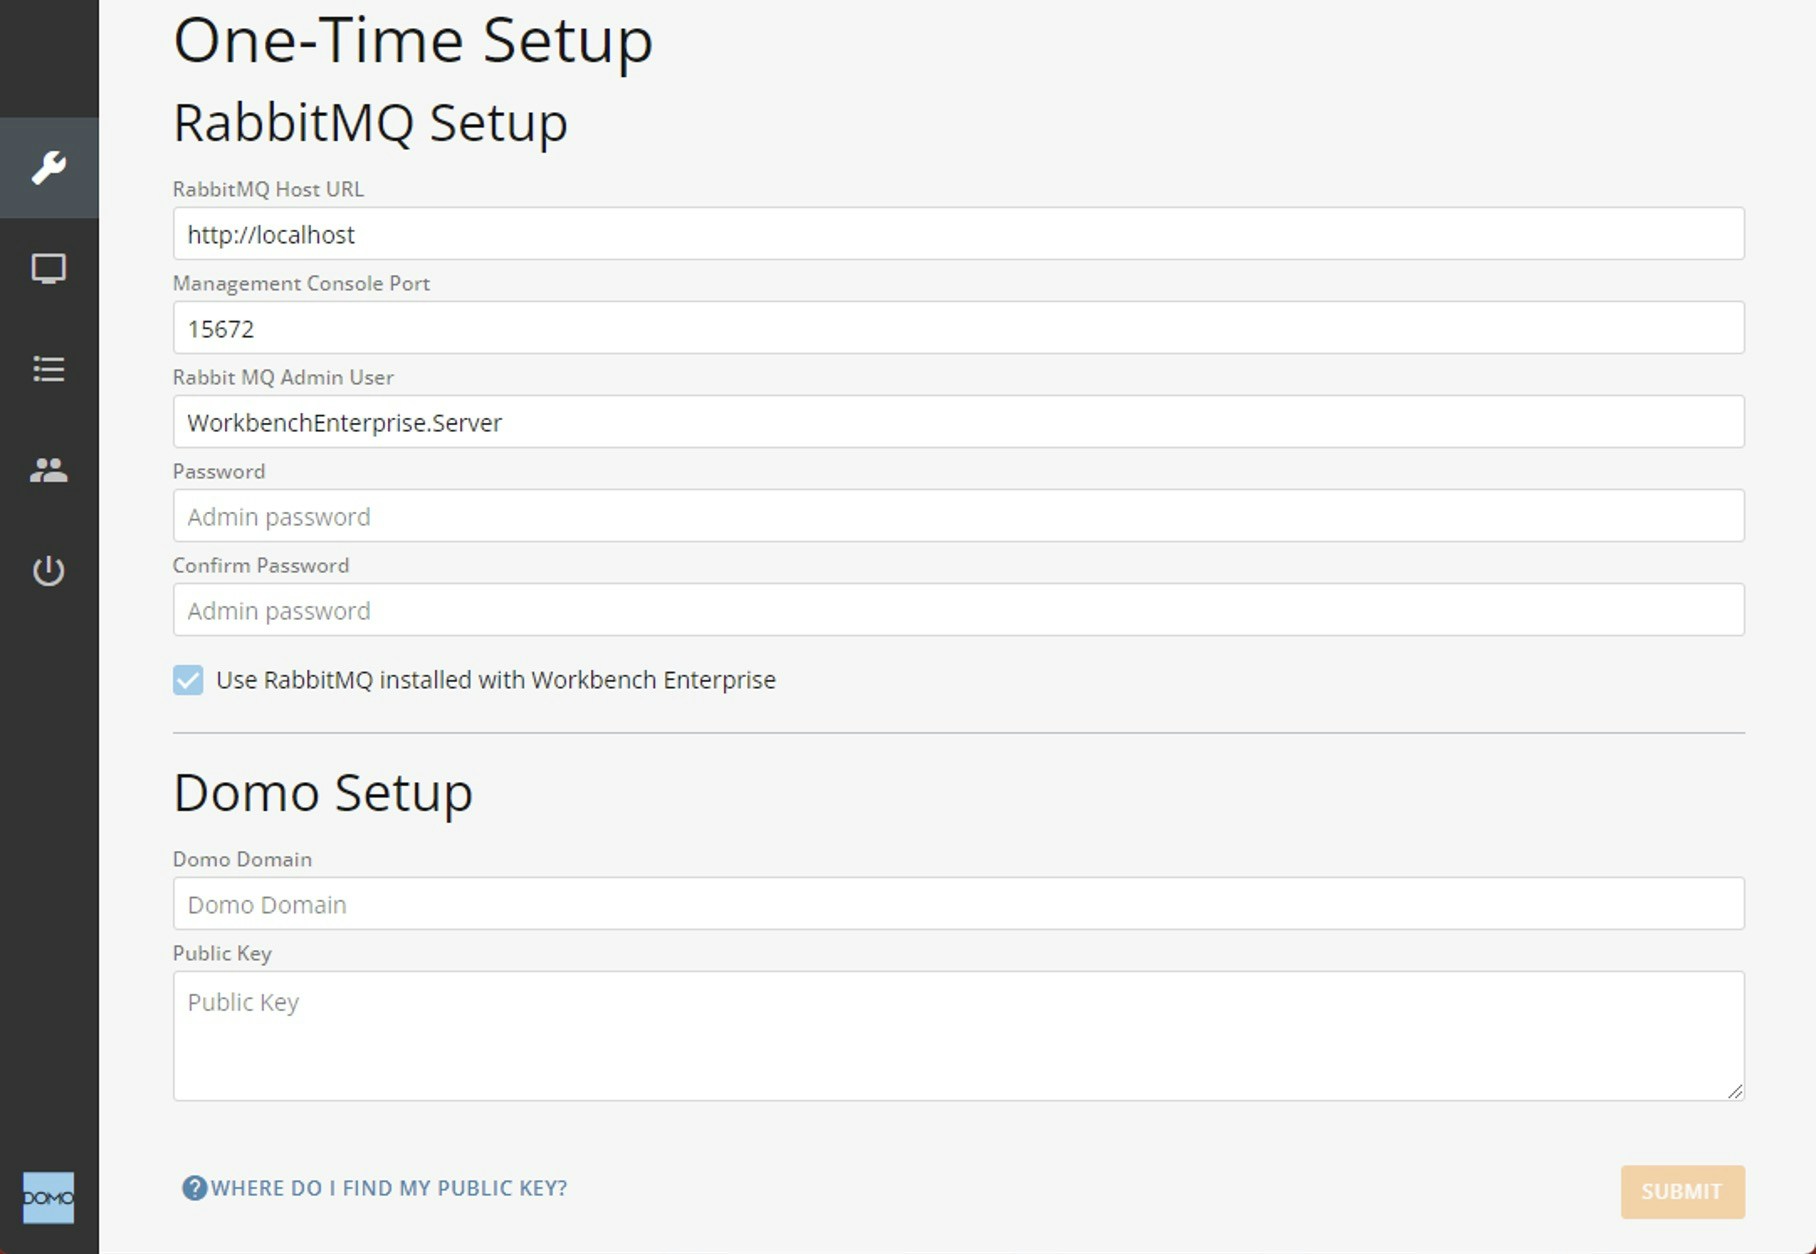1816x1254 pixels.
Task: Click the wrench icon's highlighted panel
Action: [x=48, y=168]
